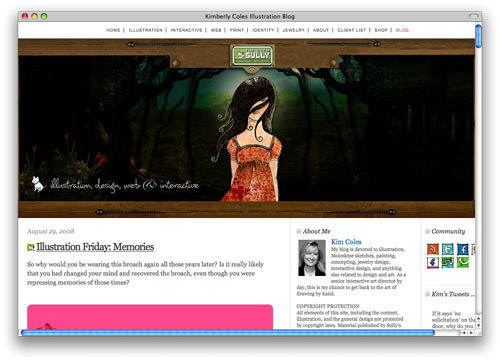Image resolution: width=500 pixels, height=361 pixels.
Task: Open the Jewelry nav item
Action: [x=293, y=30]
